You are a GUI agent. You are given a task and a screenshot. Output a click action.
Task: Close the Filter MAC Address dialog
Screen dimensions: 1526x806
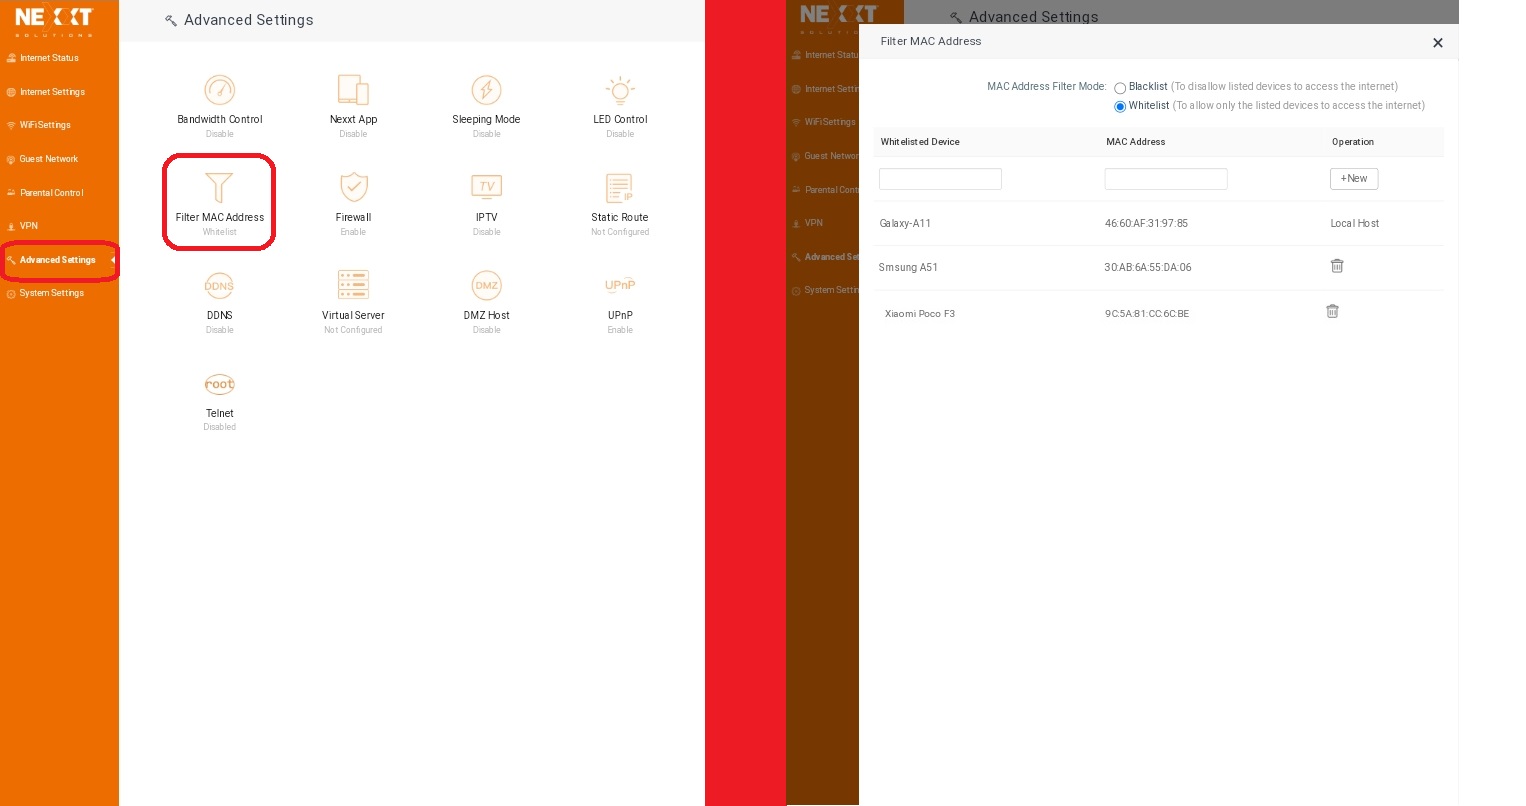1437,43
